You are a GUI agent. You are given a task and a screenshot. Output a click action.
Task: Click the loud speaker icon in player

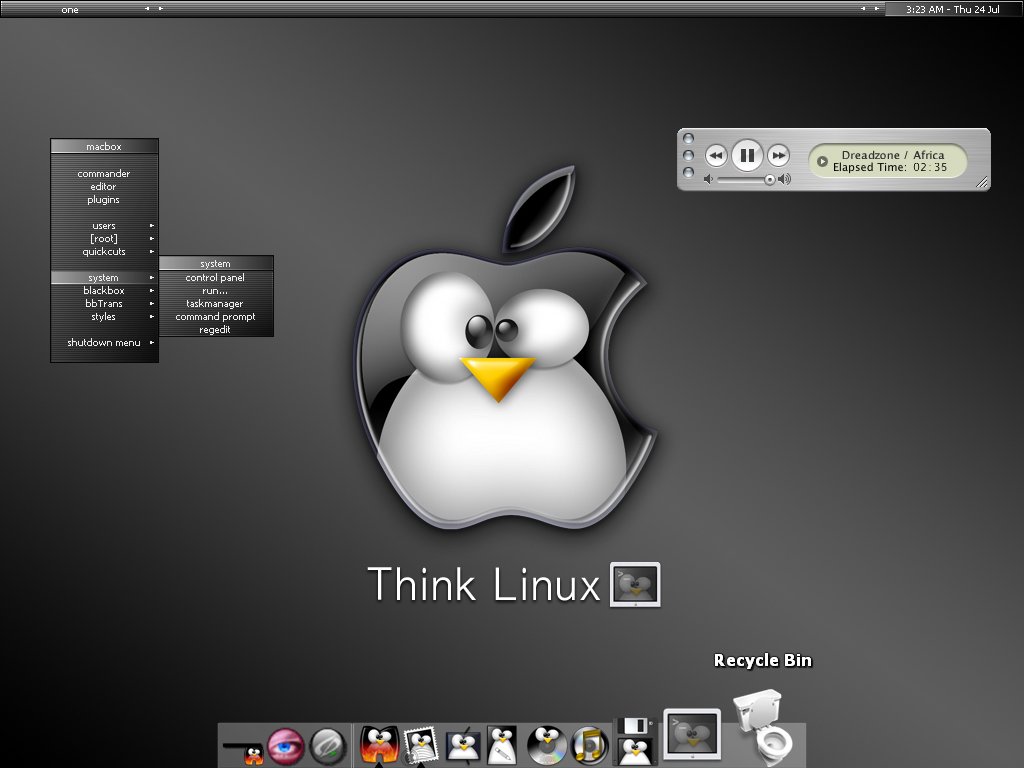pyautogui.click(x=784, y=179)
